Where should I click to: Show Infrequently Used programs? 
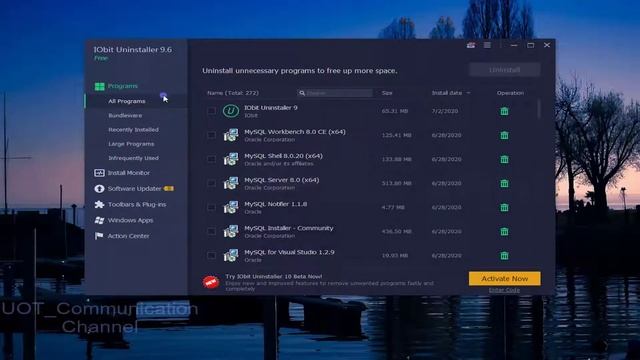(x=133, y=158)
